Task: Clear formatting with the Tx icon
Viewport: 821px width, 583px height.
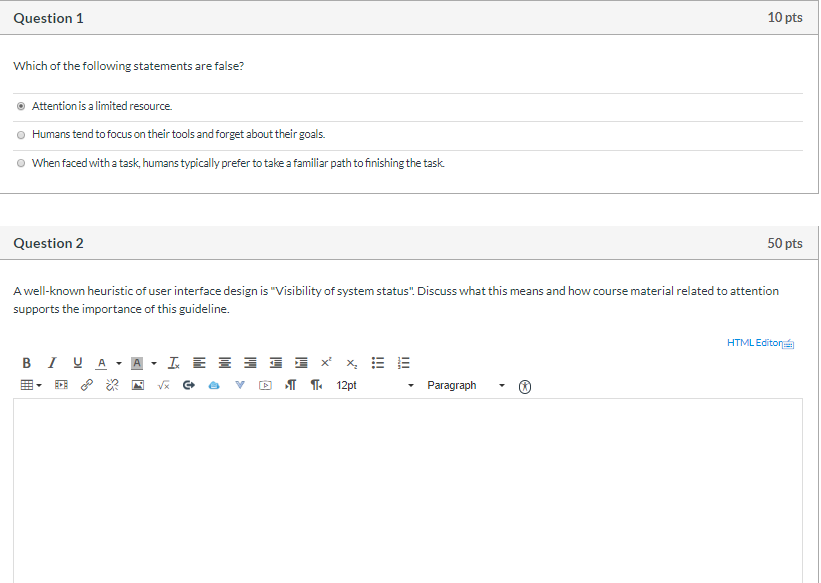Action: coord(173,362)
